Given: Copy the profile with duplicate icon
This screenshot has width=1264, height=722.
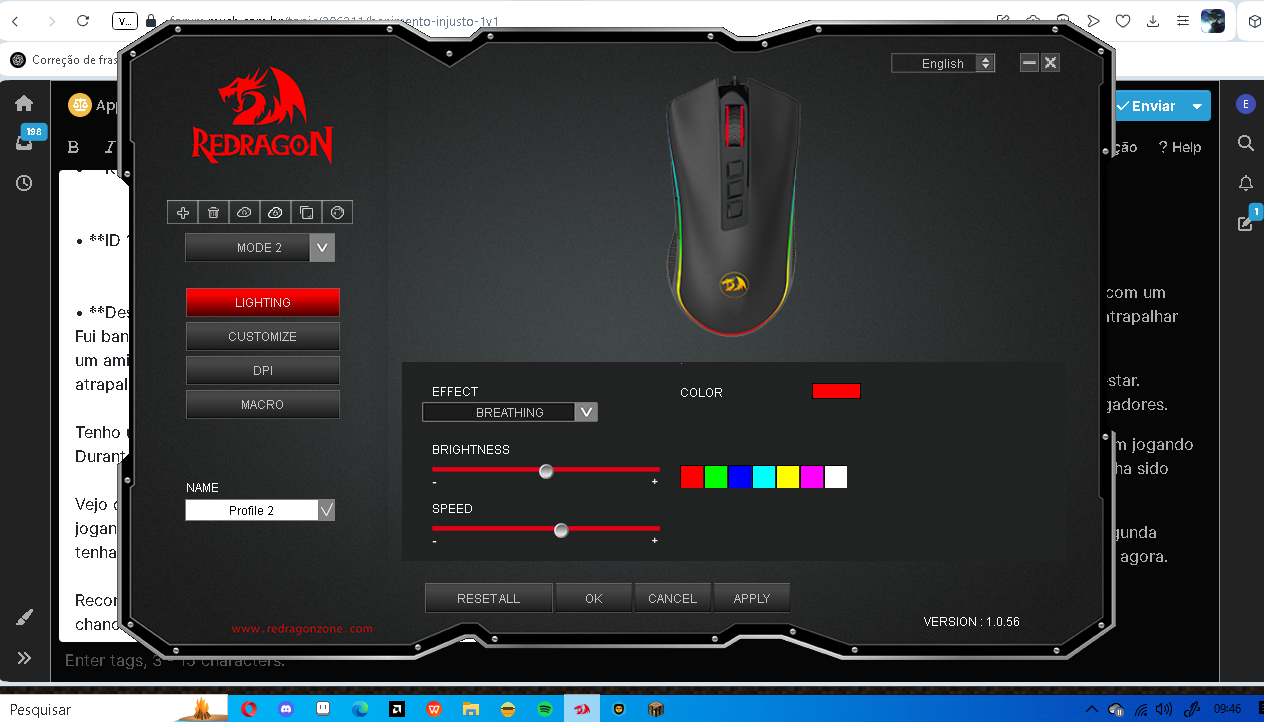Looking at the screenshot, I should (x=306, y=212).
